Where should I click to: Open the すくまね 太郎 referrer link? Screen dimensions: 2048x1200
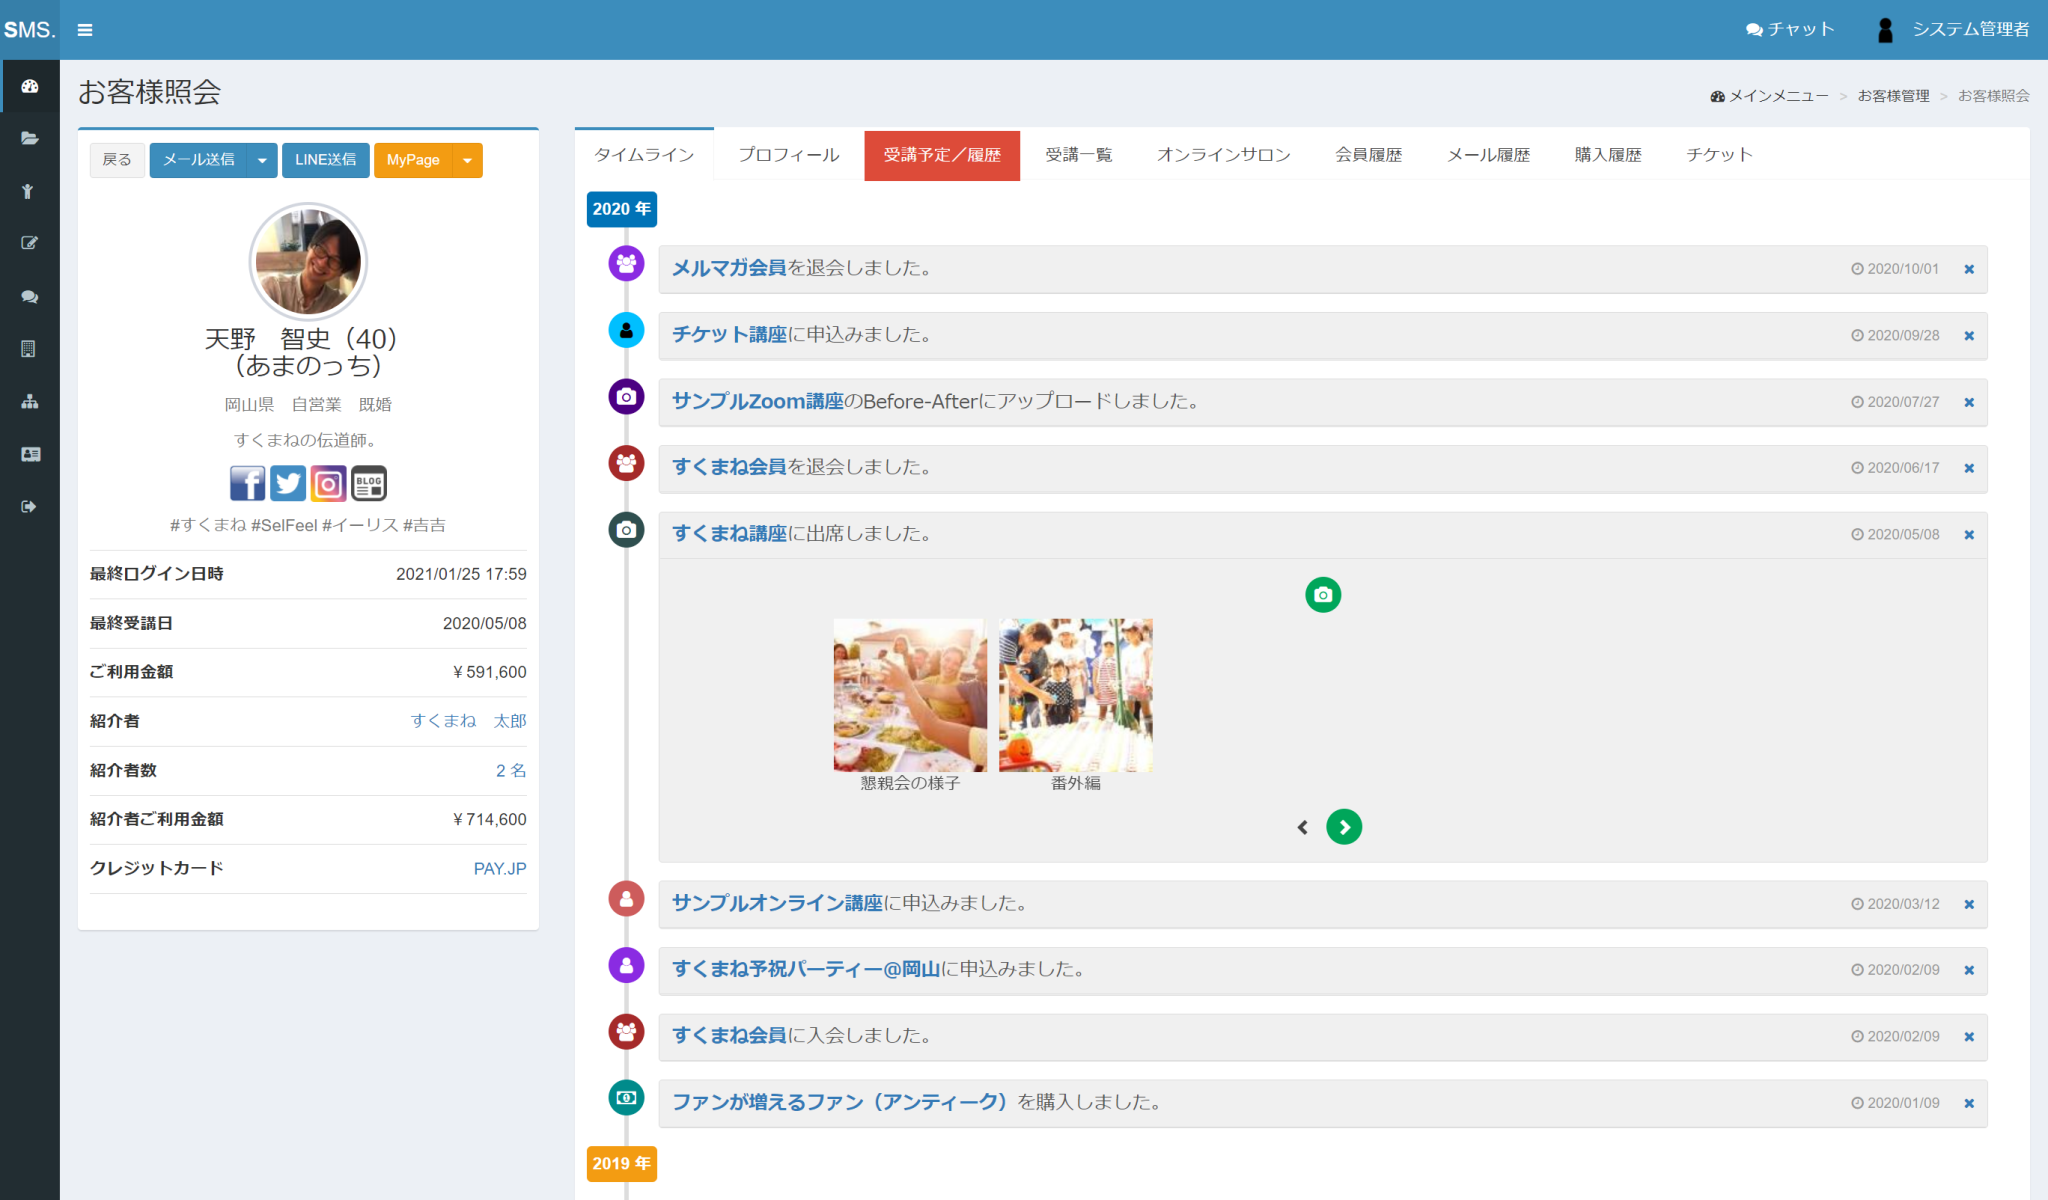point(468,721)
